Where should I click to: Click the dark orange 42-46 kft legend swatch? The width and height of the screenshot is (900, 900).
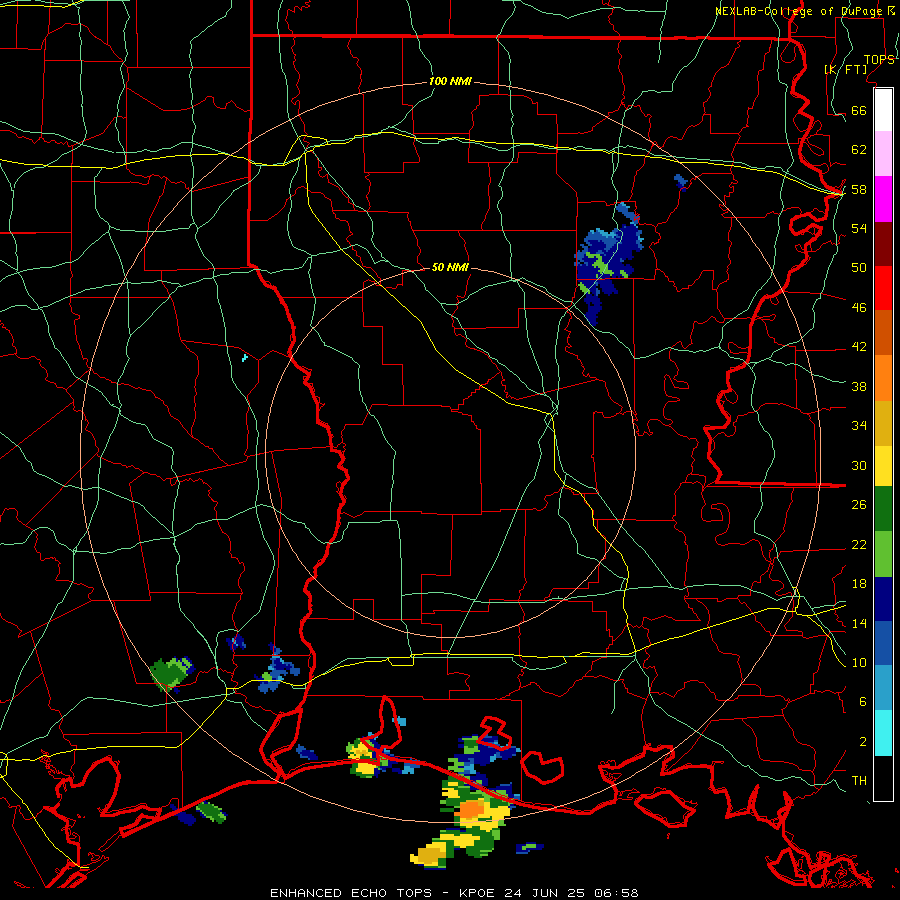click(x=883, y=332)
